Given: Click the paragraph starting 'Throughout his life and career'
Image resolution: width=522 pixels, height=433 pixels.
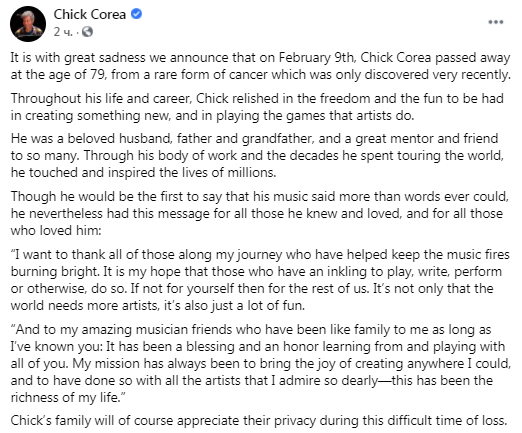Looking at the screenshot, I should click(257, 107).
